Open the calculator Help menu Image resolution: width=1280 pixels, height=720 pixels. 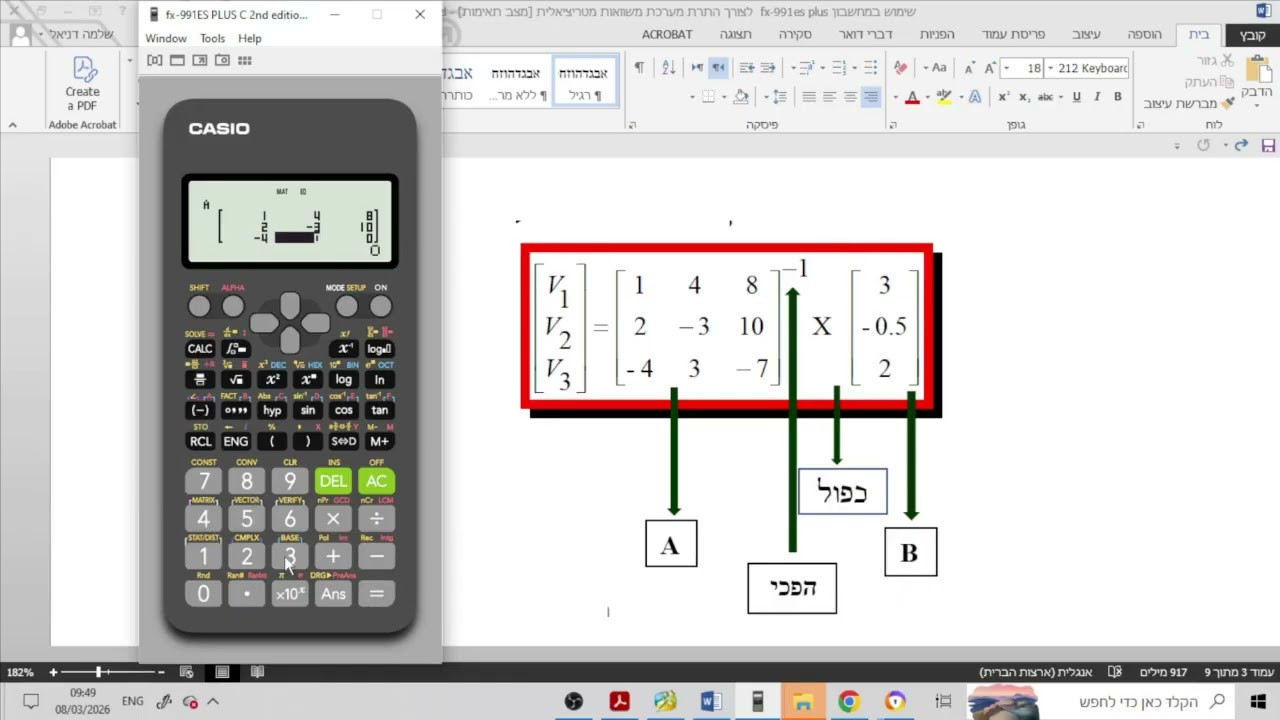tap(250, 38)
